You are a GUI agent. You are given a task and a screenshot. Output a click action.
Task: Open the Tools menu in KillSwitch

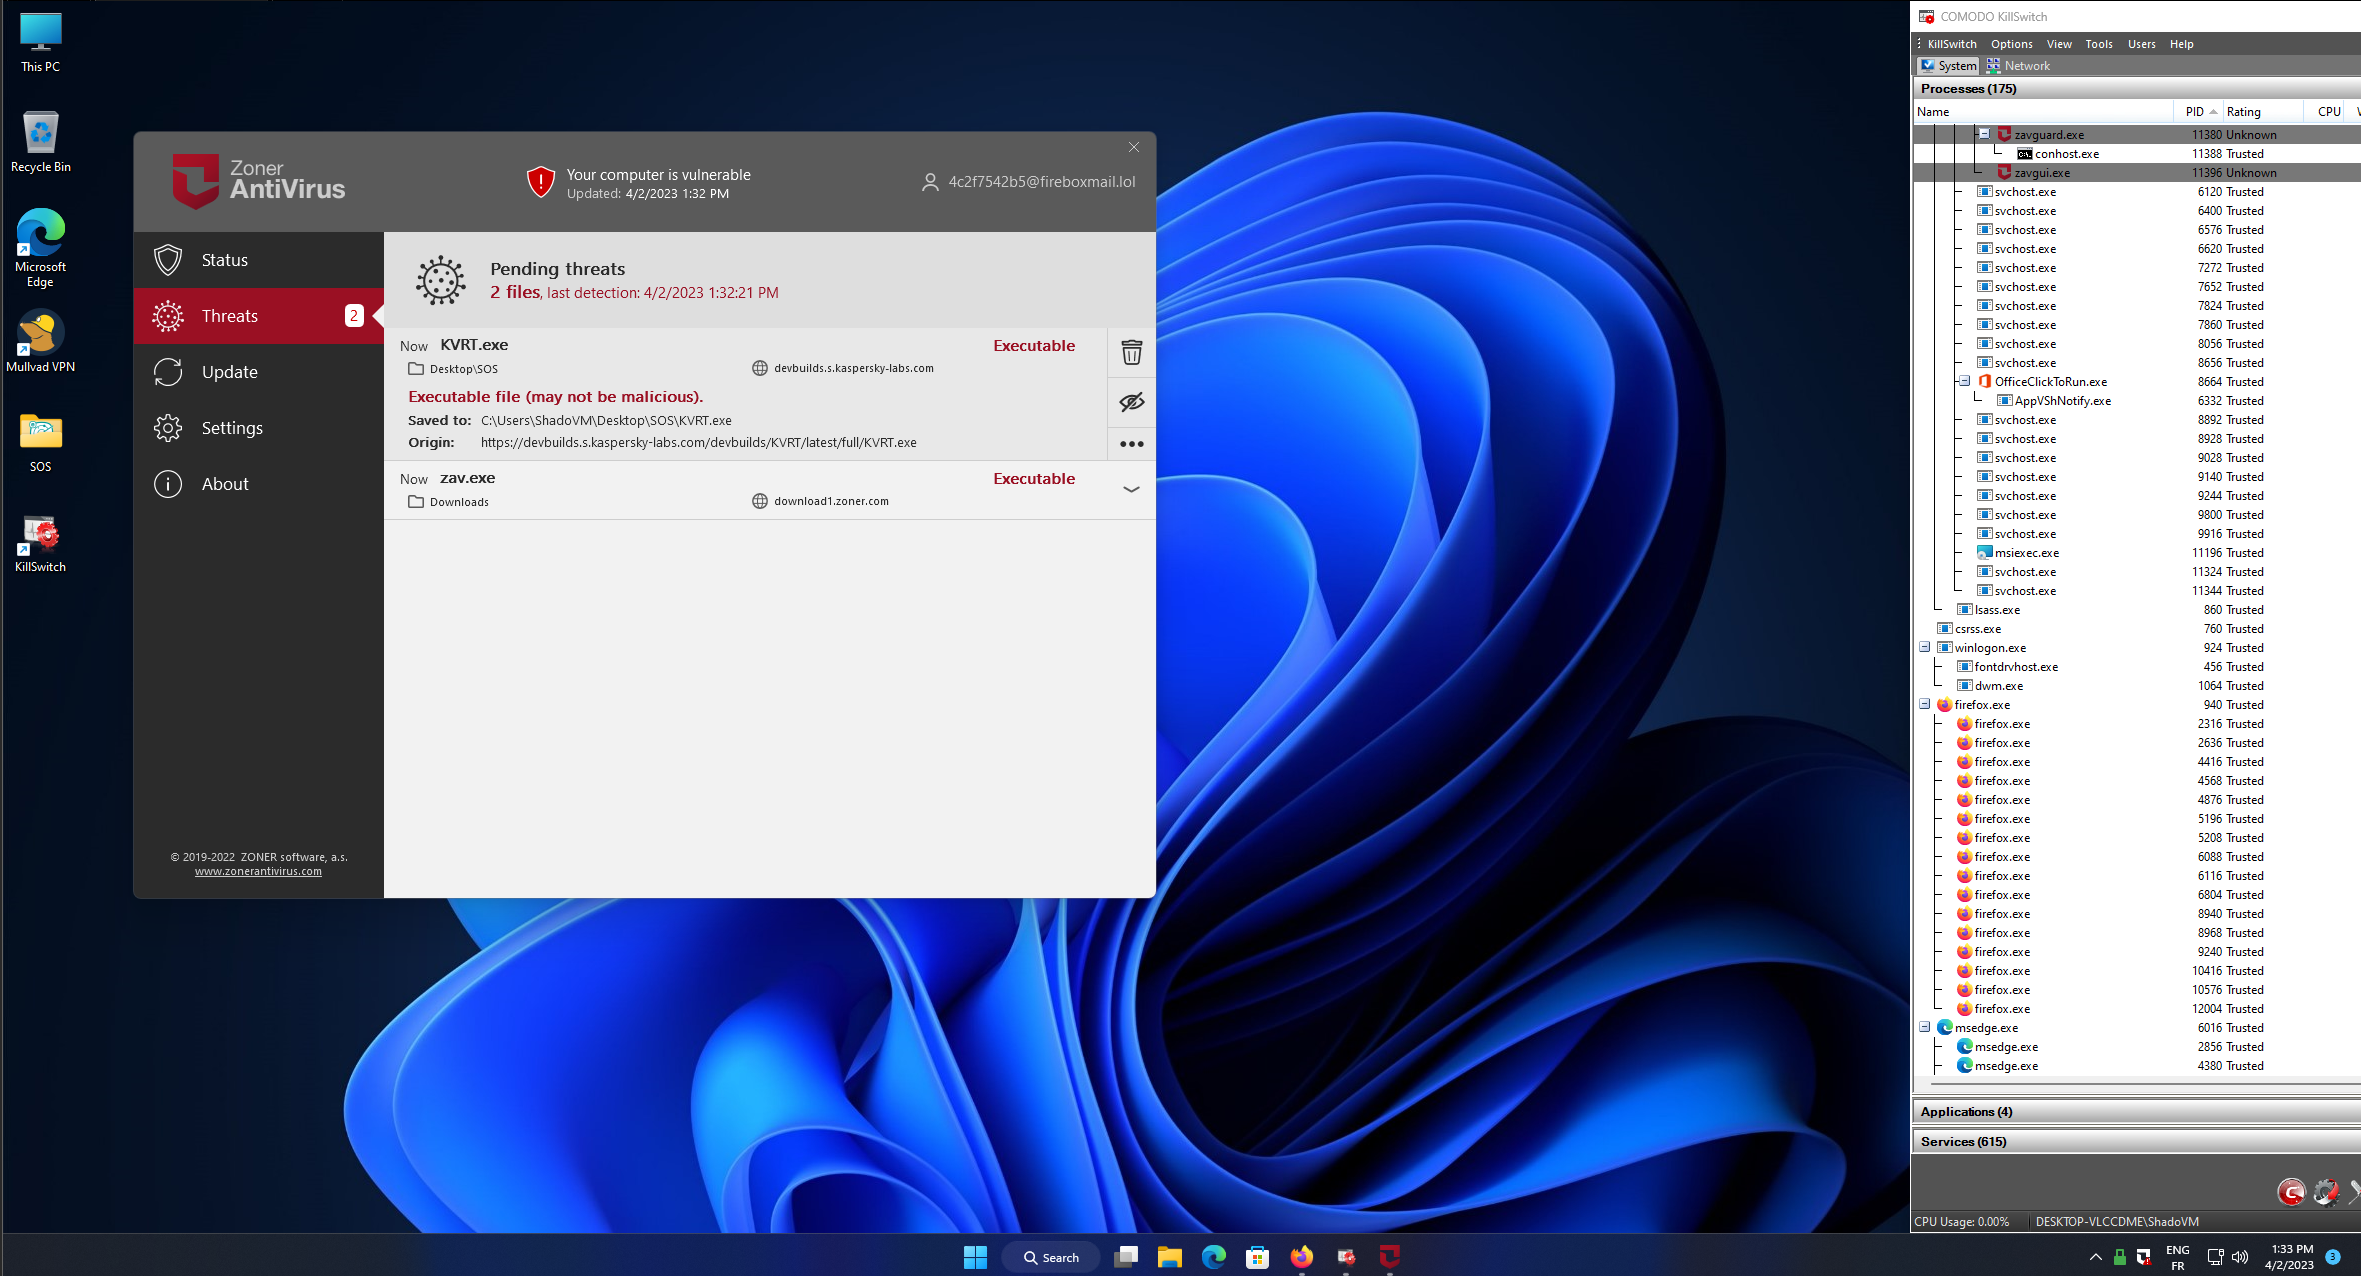2098,44
